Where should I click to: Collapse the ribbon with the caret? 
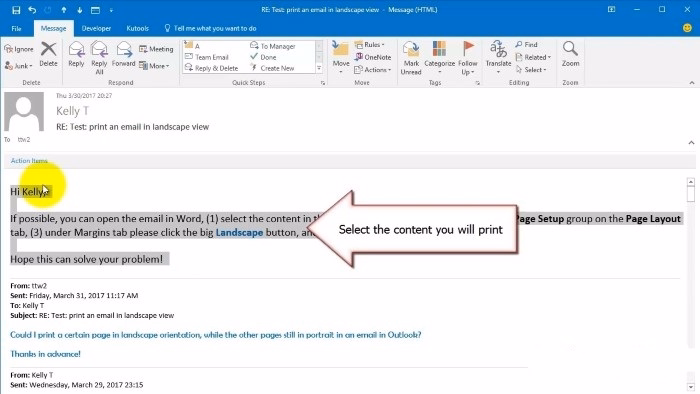tap(692, 83)
